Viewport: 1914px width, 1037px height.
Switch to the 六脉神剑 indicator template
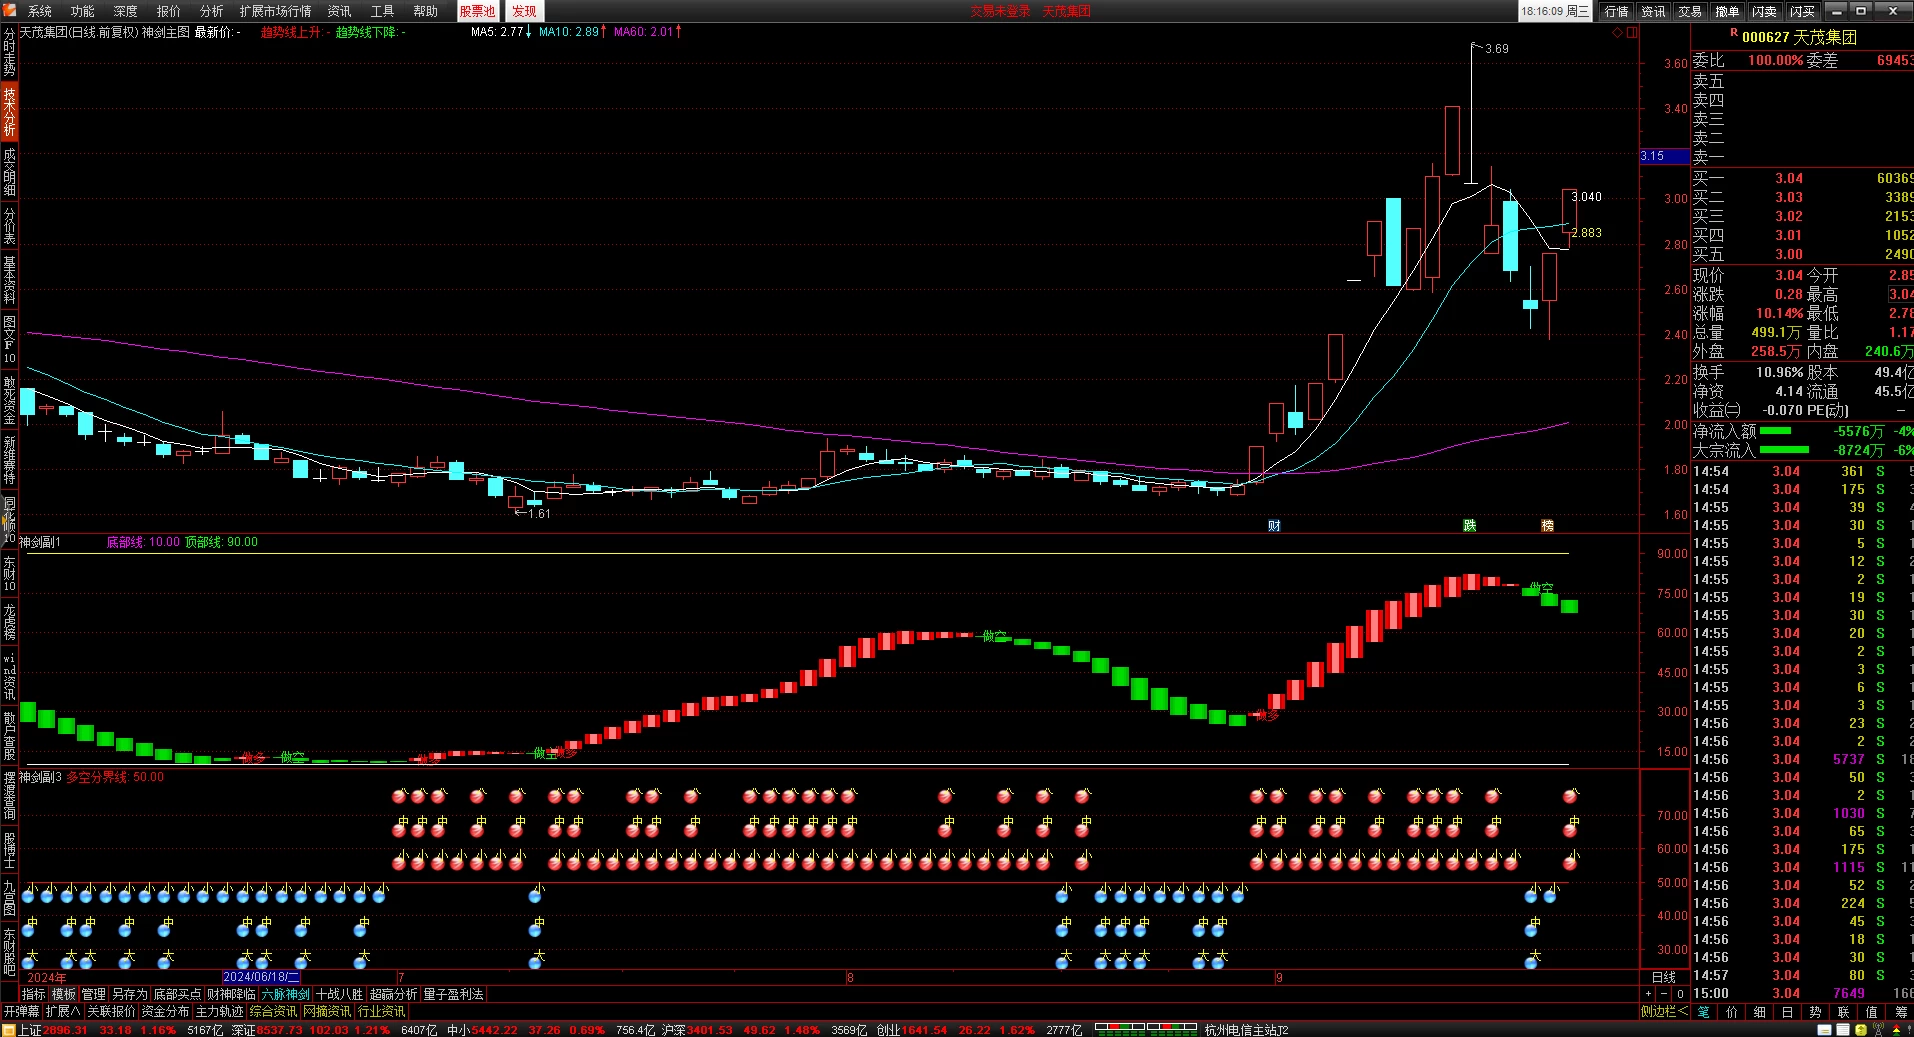pyautogui.click(x=285, y=994)
